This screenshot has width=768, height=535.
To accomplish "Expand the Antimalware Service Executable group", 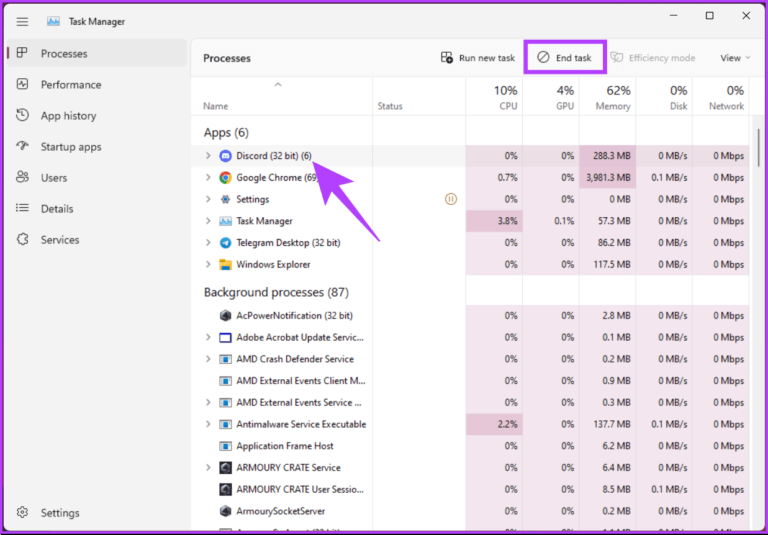I will click(208, 424).
